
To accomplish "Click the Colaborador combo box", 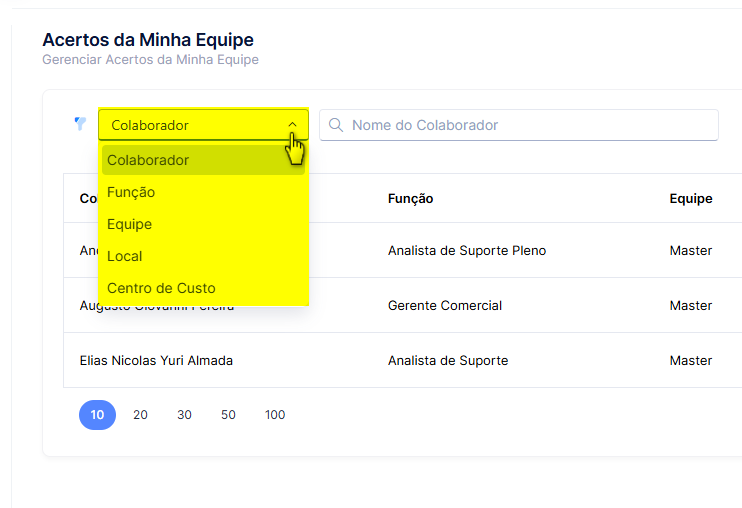I will coord(203,125).
